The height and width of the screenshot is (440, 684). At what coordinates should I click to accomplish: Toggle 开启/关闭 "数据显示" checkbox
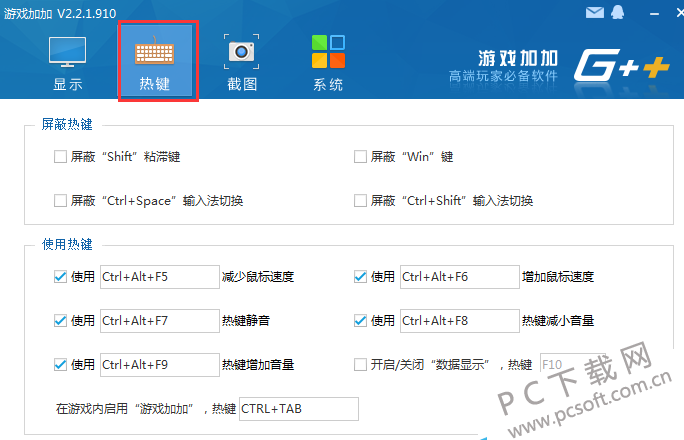point(361,365)
